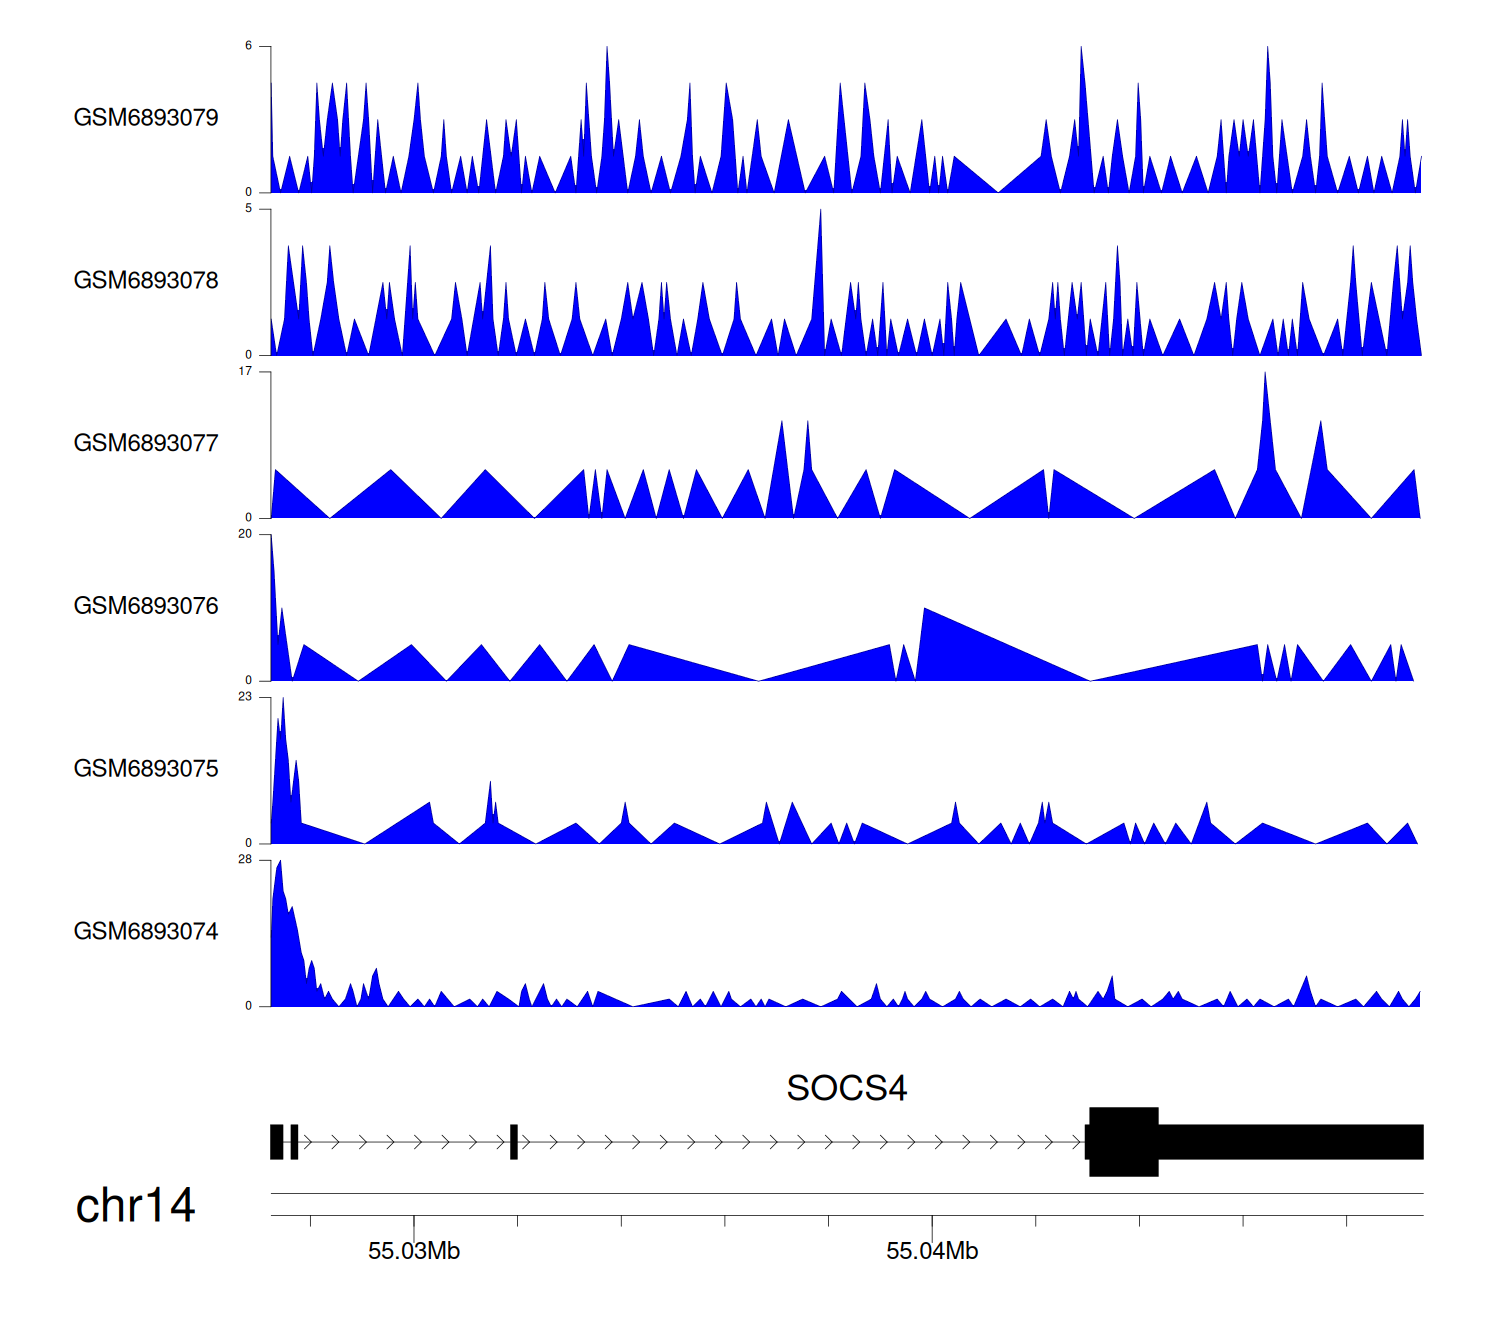This screenshot has width=1500, height=1320.
Task: Select the GSM6893078 track label
Action: click(146, 281)
